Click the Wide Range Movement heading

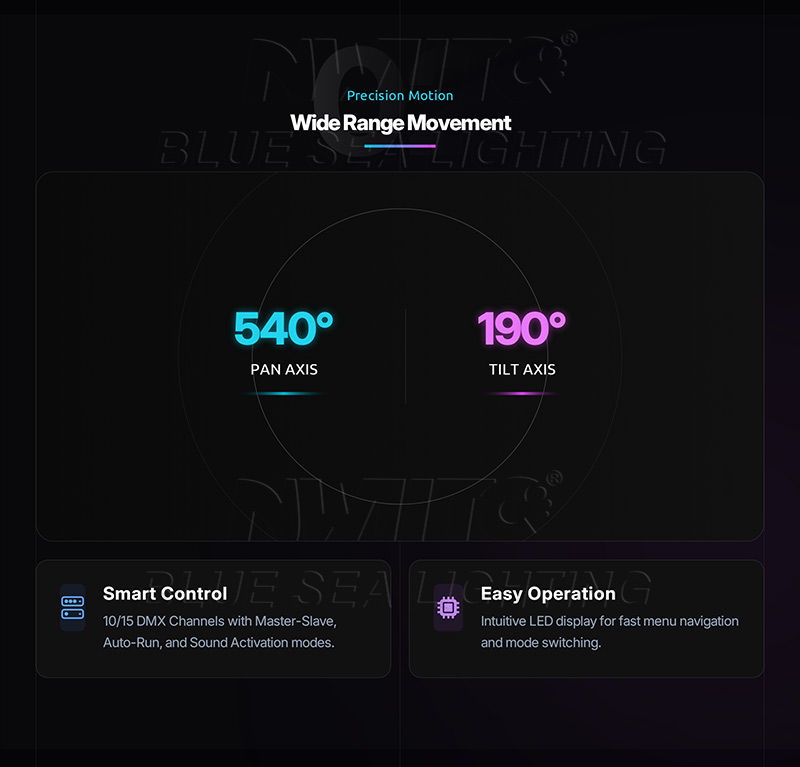[x=400, y=123]
